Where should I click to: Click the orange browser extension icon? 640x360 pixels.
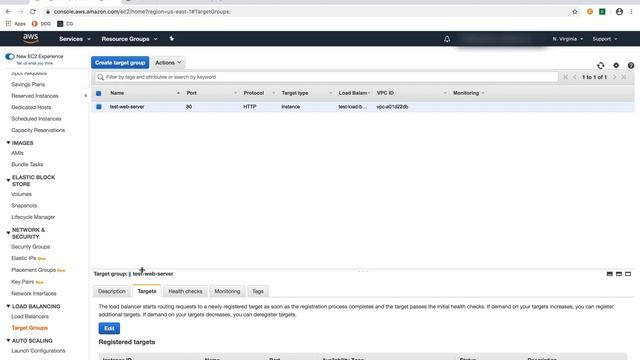[590, 11]
